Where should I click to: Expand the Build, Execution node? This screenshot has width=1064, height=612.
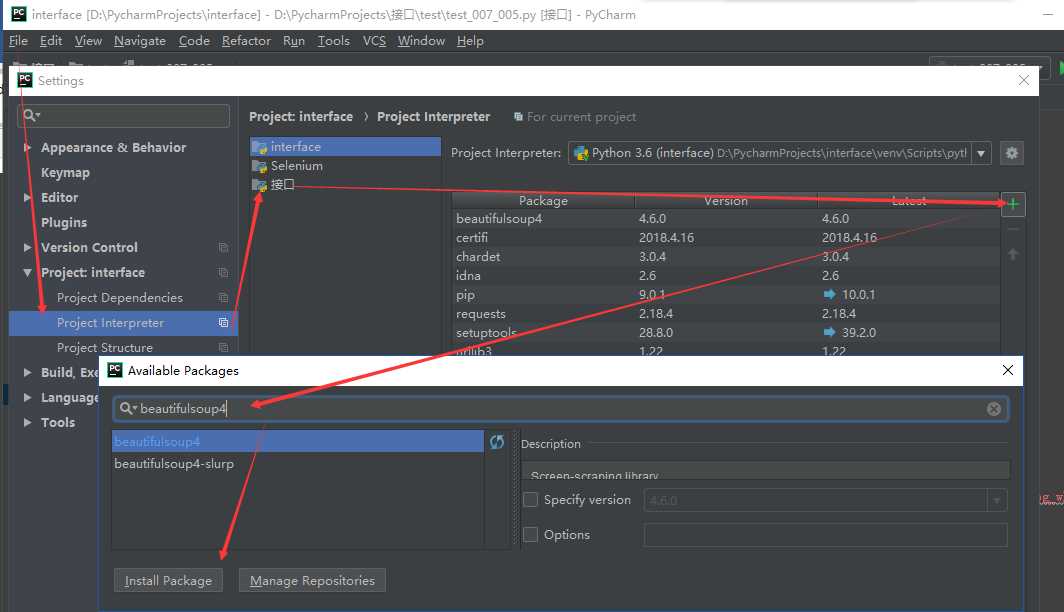27,372
